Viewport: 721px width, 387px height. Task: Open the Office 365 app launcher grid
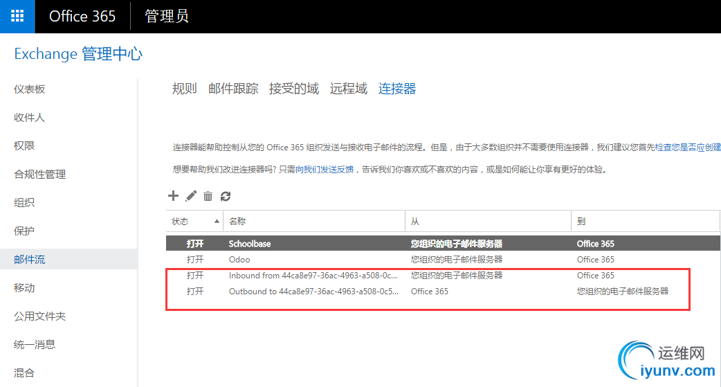point(17,16)
